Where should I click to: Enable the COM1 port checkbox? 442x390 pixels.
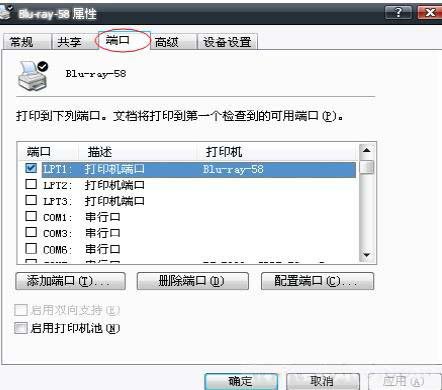[31, 216]
